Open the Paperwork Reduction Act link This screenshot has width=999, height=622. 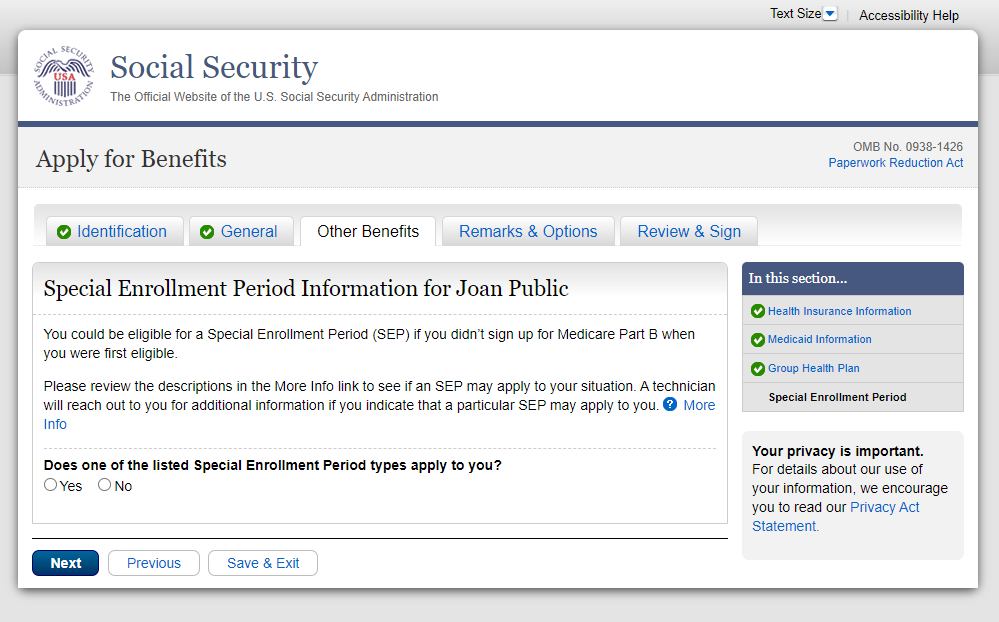[896, 163]
